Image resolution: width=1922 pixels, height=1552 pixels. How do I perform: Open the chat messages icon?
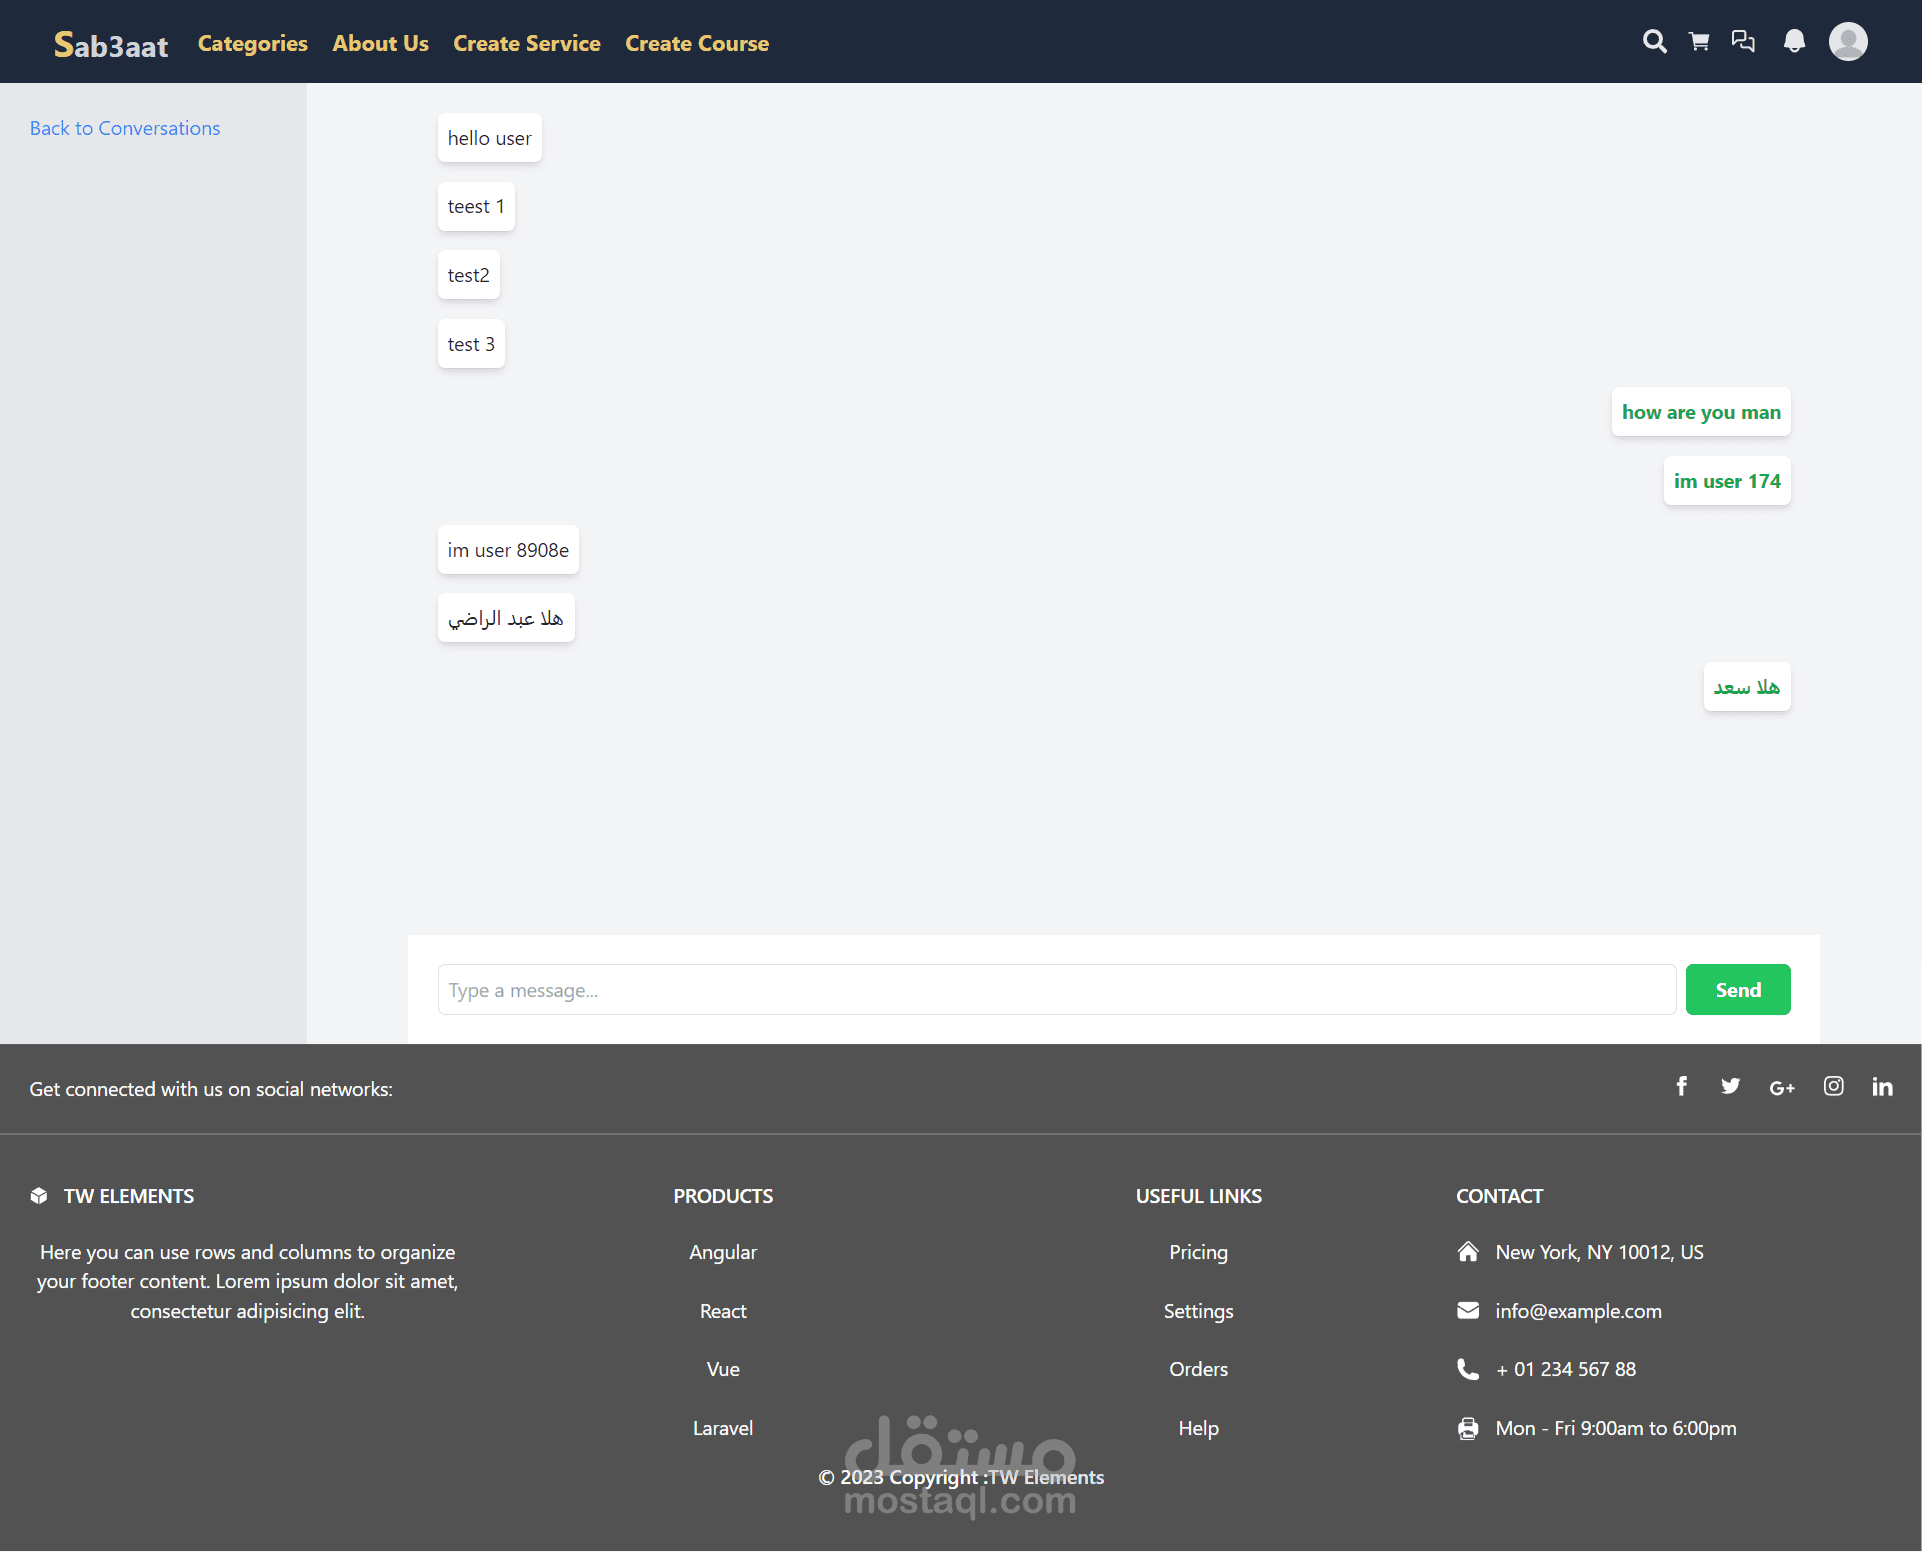tap(1743, 42)
